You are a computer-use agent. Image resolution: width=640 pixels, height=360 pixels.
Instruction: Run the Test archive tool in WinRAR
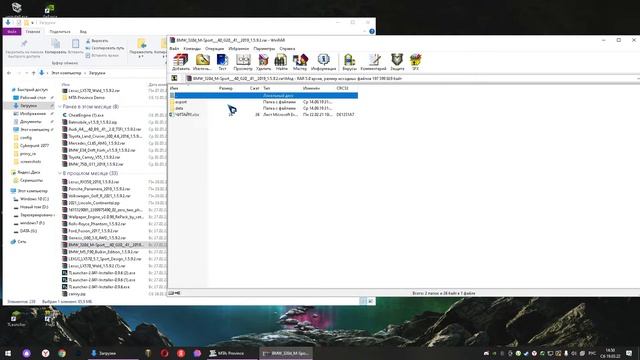click(x=222, y=62)
